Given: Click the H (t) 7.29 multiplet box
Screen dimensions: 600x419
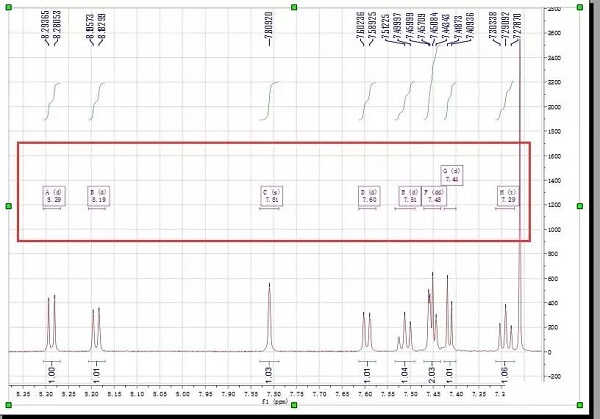Looking at the screenshot, I should pyautogui.click(x=508, y=196).
